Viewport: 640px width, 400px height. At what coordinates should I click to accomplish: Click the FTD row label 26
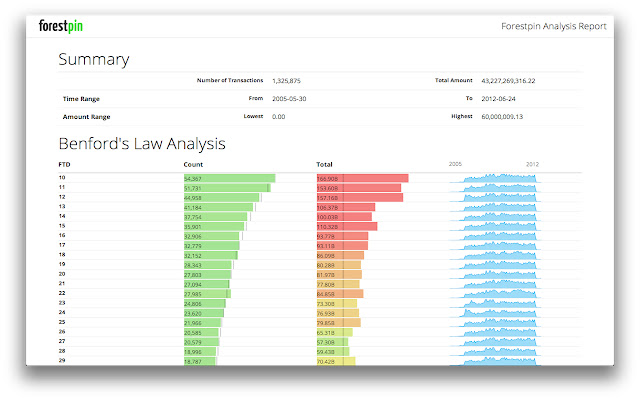coord(62,331)
